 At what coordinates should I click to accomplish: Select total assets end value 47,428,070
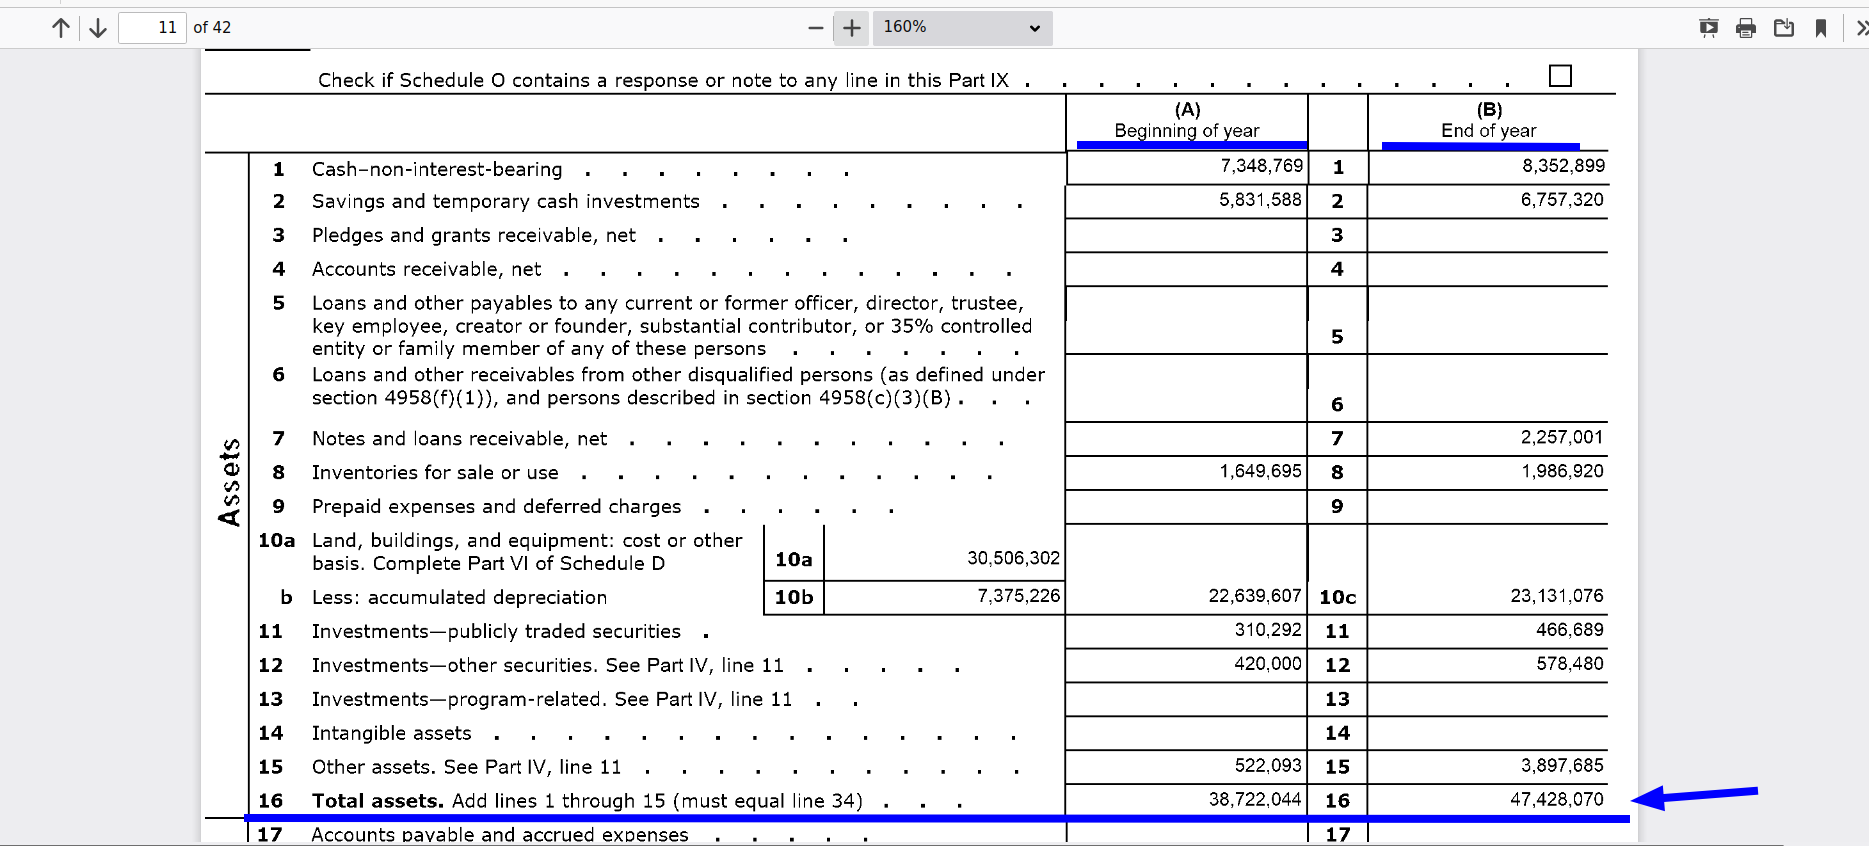[x=1557, y=800]
